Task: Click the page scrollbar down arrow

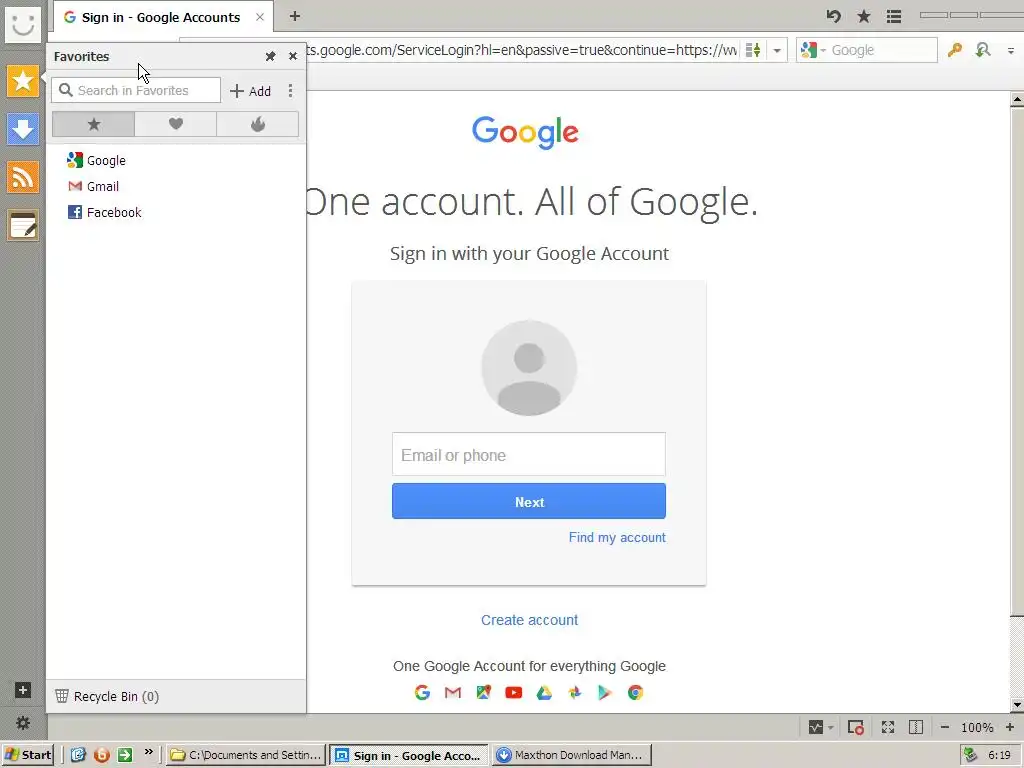Action: [x=1017, y=705]
